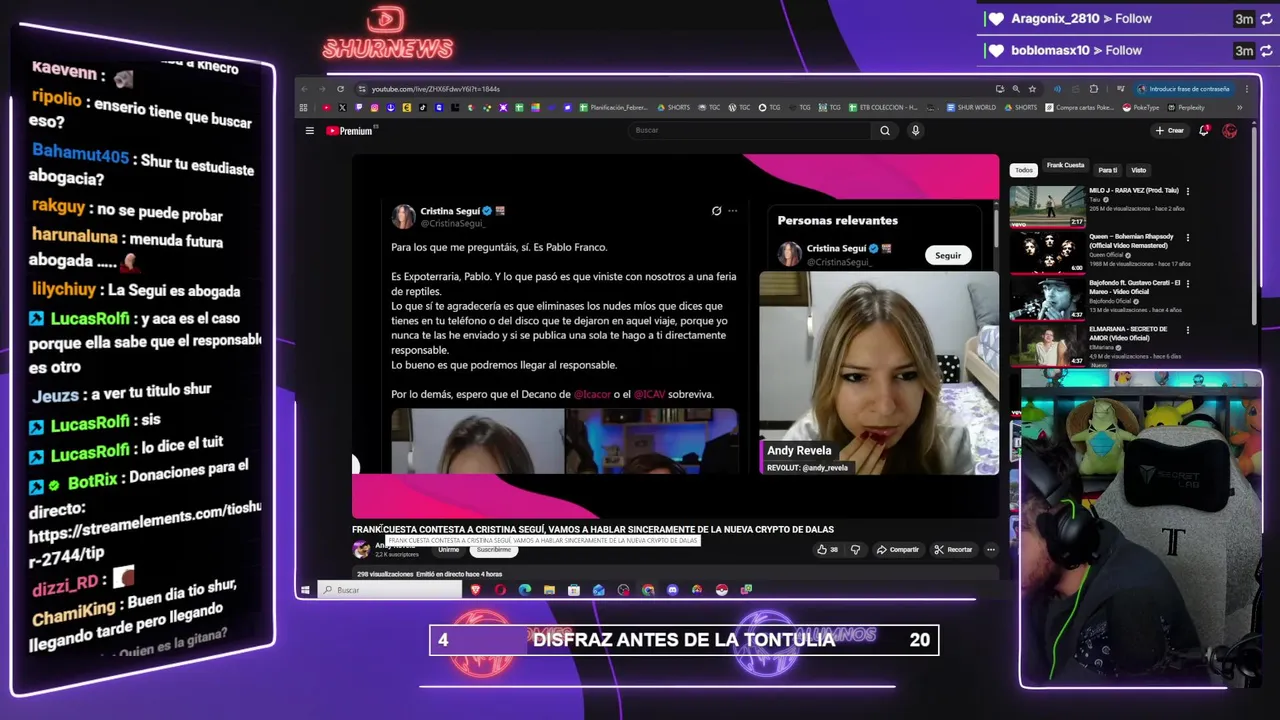Open the SHUR WORLD bookmark
The width and height of the screenshot is (1280, 720).
(x=972, y=108)
